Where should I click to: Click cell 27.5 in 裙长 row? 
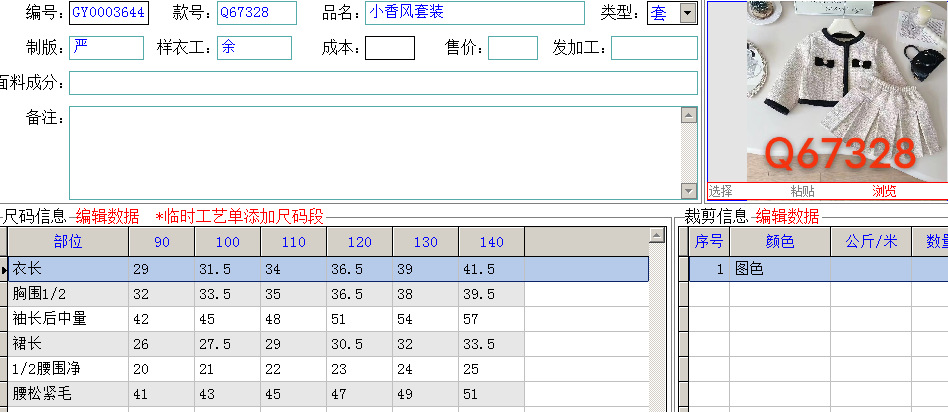click(x=227, y=344)
